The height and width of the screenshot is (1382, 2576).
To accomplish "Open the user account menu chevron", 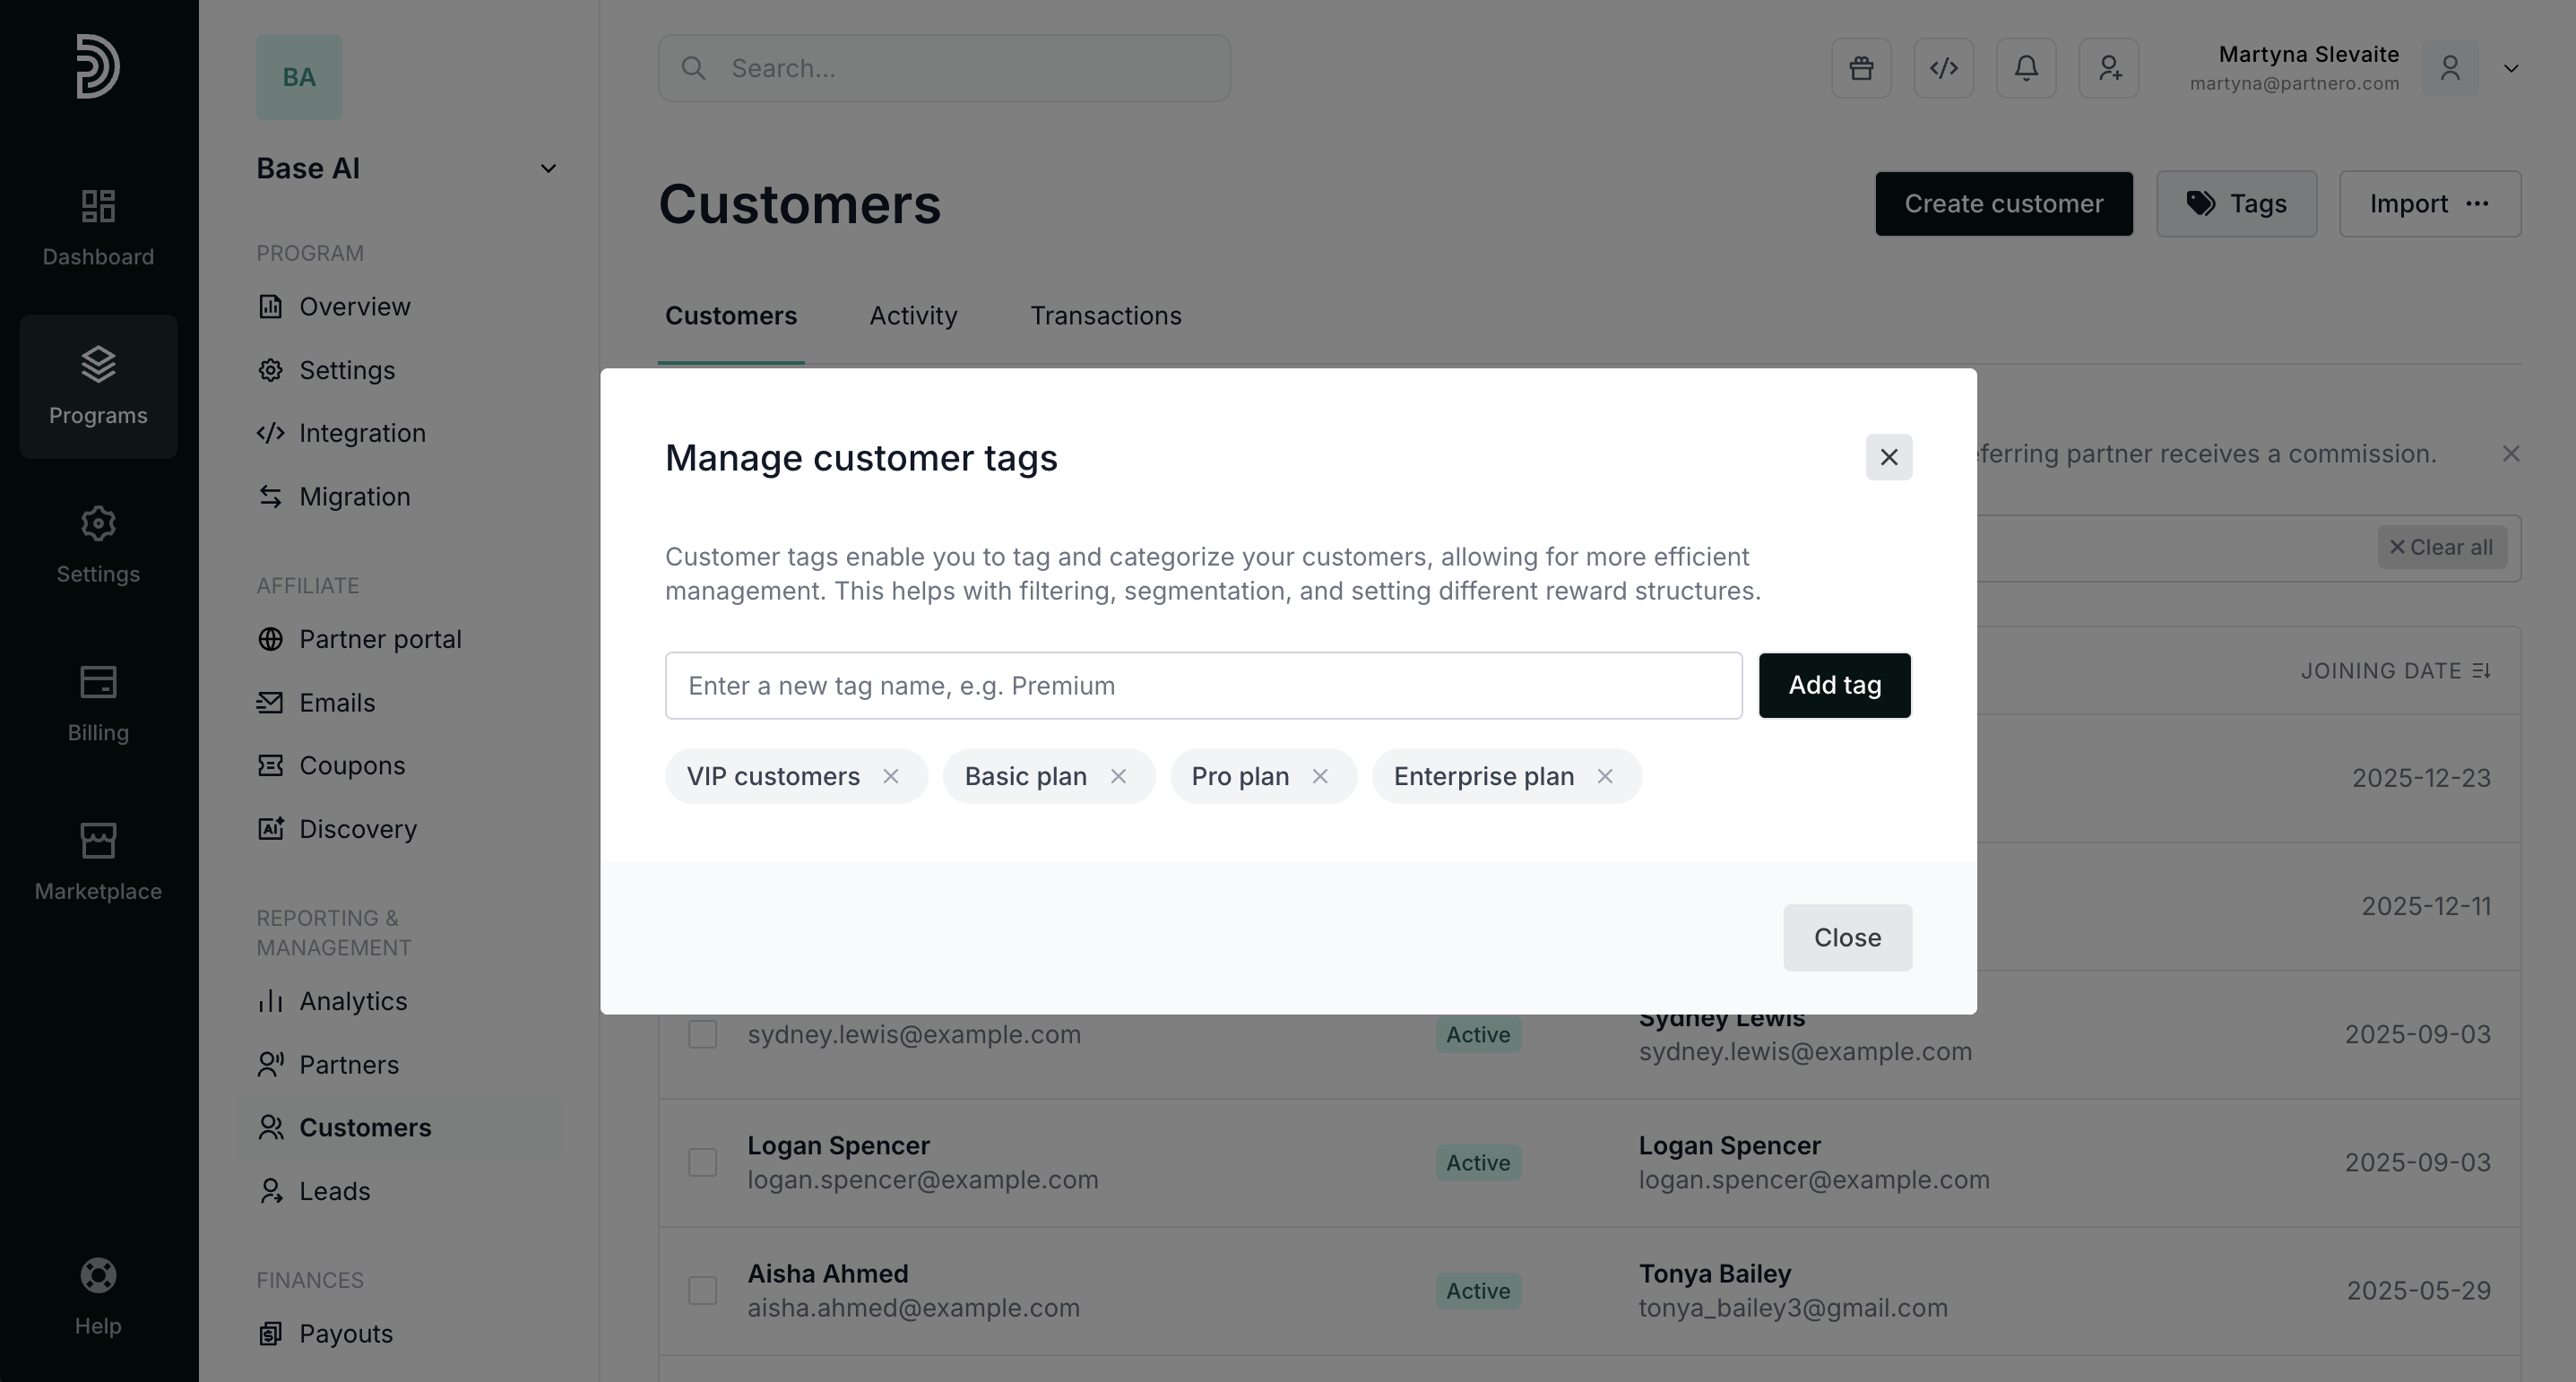I will 2511,68.
